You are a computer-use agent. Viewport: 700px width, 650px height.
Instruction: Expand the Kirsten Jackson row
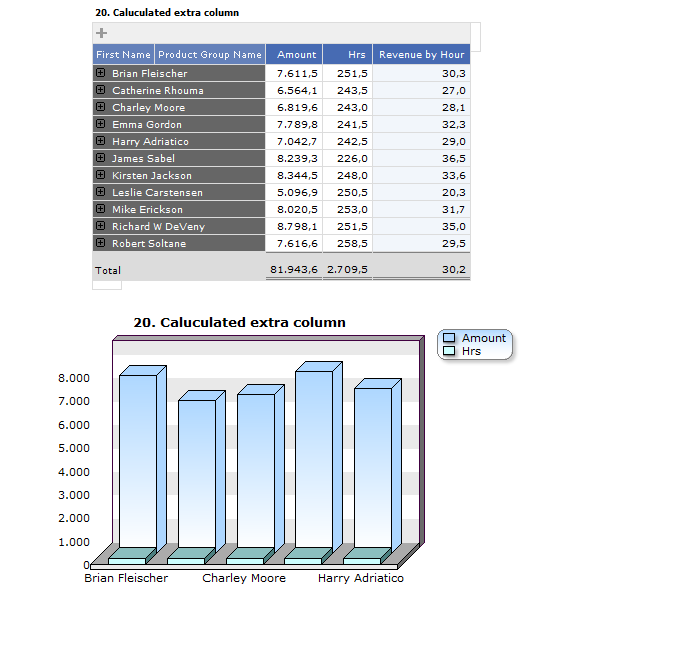pyautogui.click(x=100, y=175)
